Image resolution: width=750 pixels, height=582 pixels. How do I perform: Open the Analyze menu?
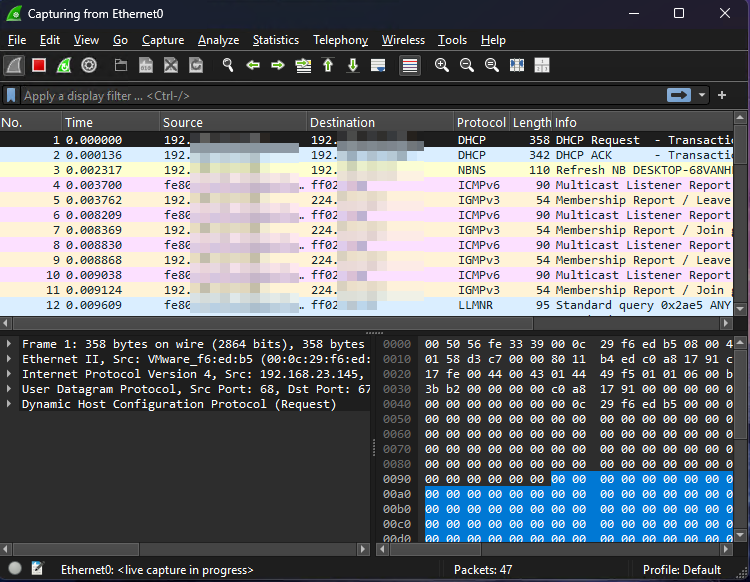pyautogui.click(x=218, y=40)
